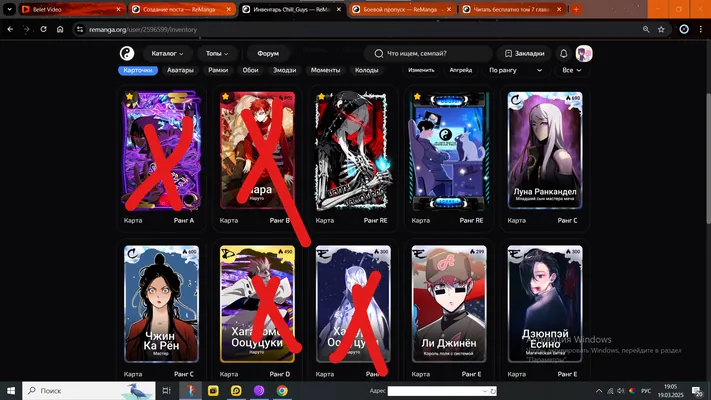Go to the browser home page
The height and width of the screenshot is (400, 711).
60,29
